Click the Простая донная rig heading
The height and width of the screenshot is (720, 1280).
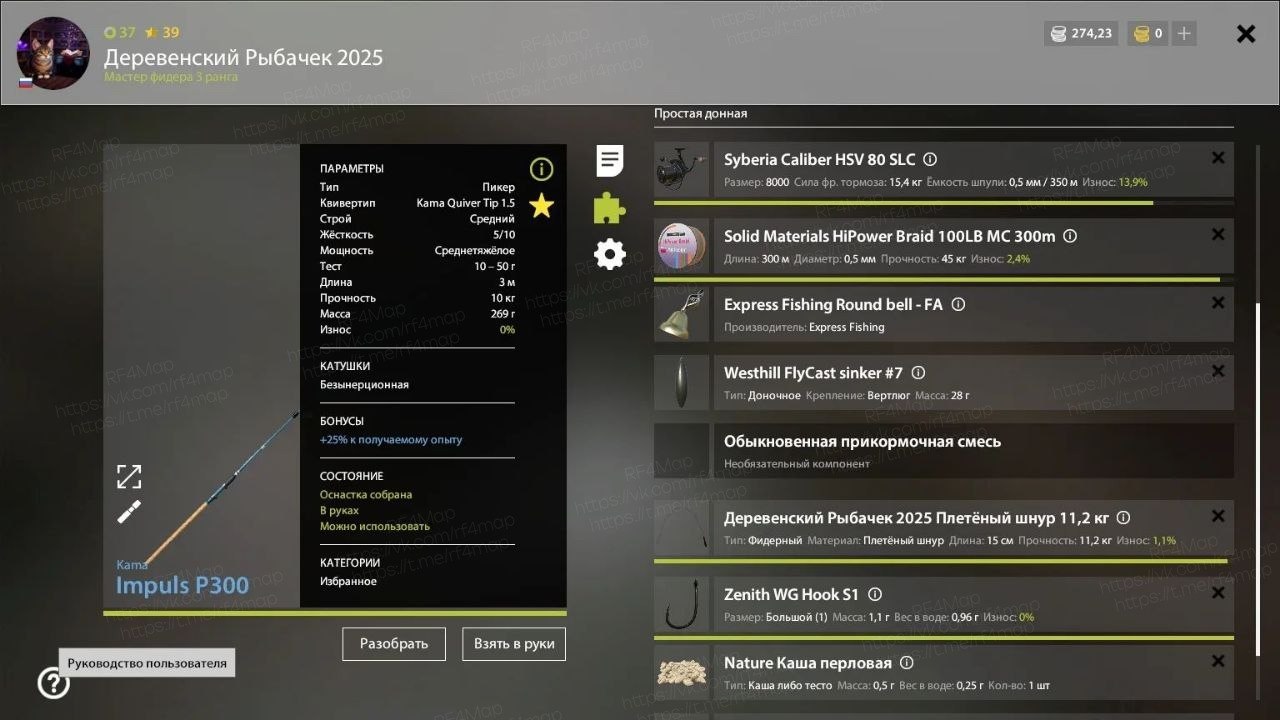[x=701, y=114]
